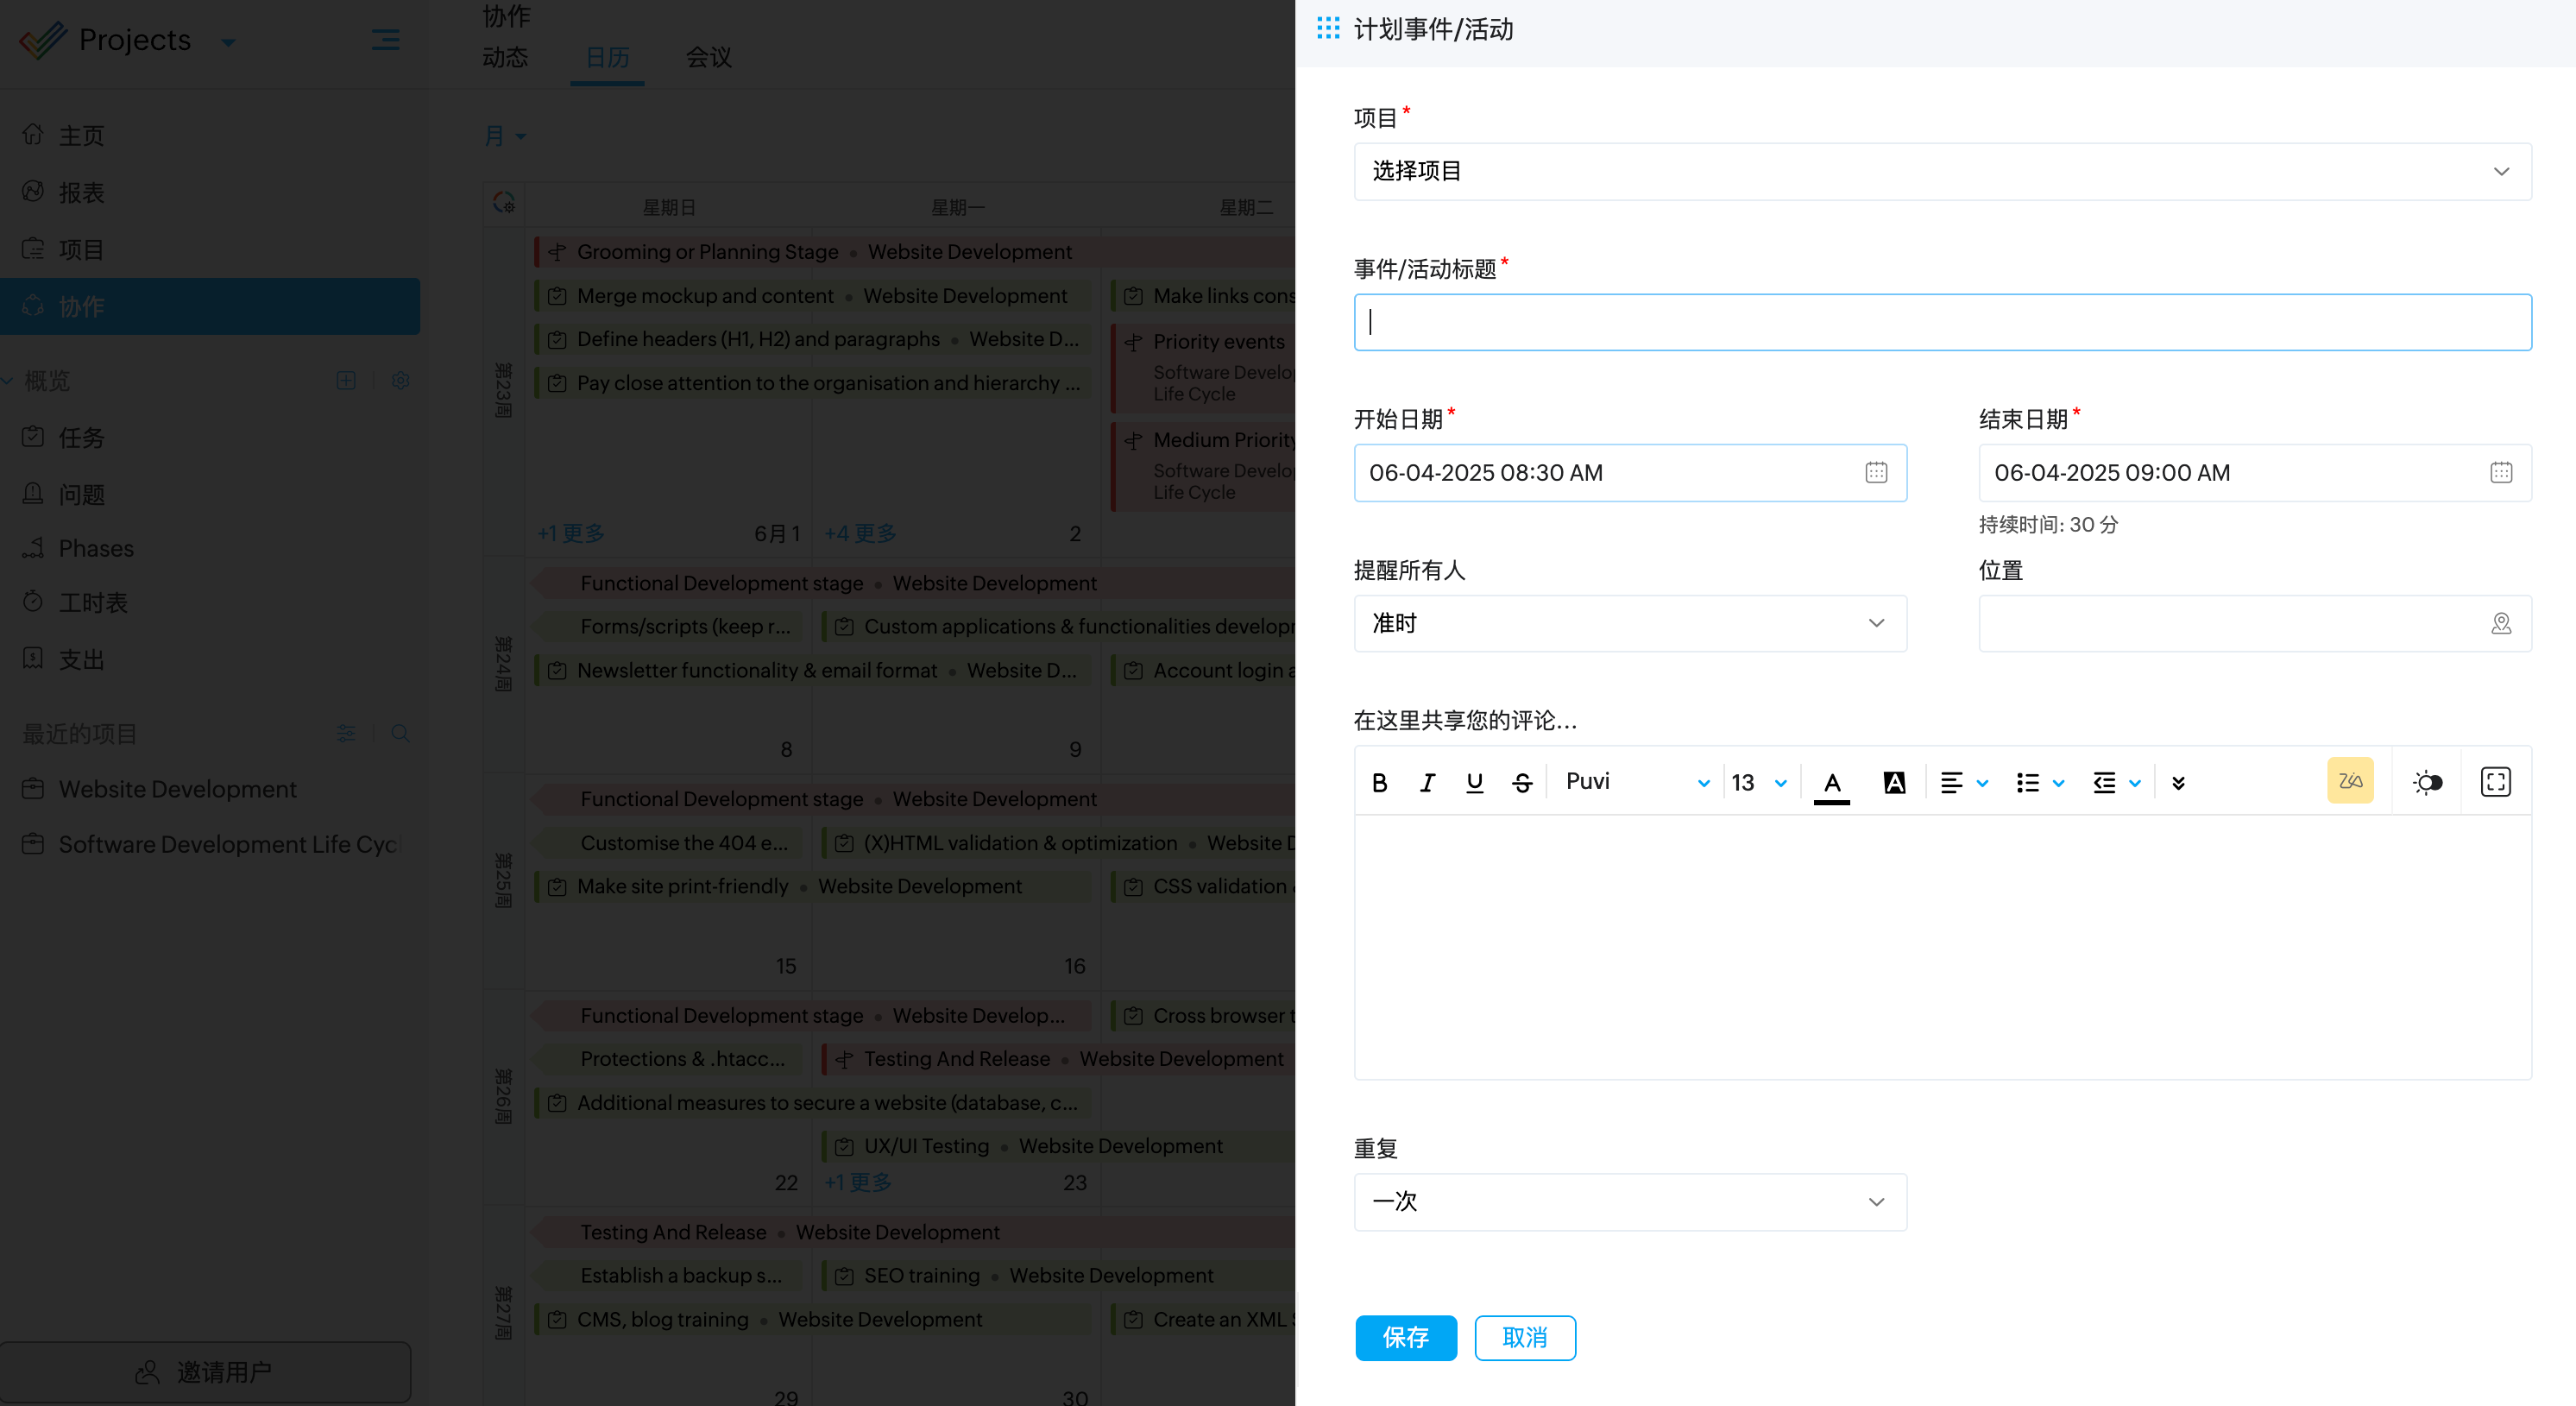
Task: Toggle bold formatting in comment editor
Action: click(x=1379, y=782)
